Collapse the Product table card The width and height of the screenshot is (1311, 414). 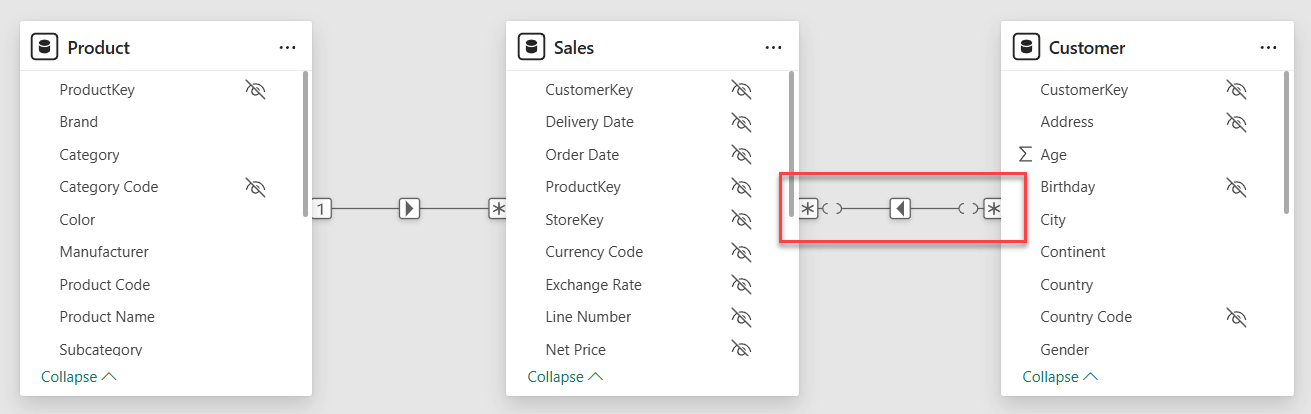click(x=79, y=377)
